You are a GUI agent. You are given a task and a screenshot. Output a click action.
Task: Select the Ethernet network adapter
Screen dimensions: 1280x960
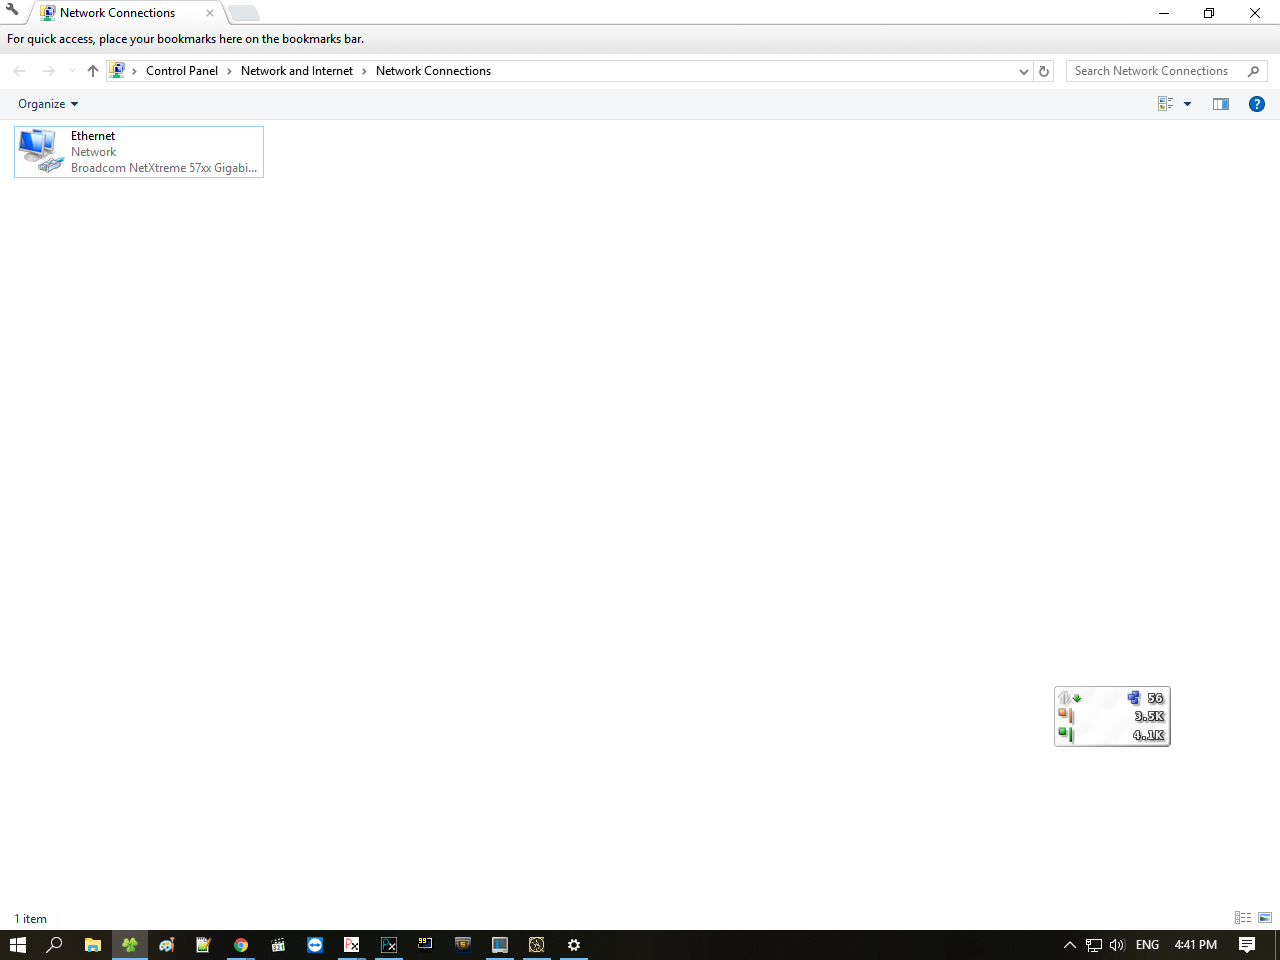tap(139, 152)
